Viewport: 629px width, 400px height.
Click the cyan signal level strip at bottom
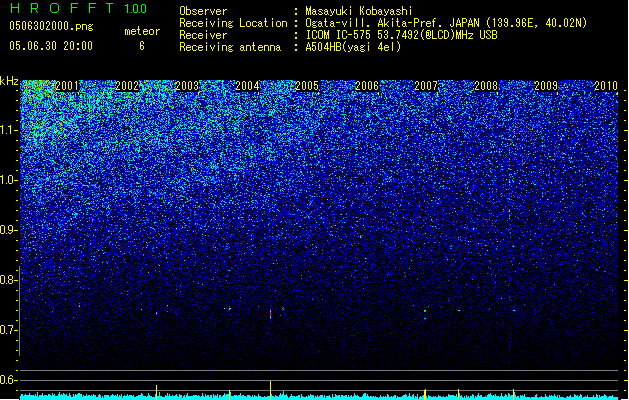click(319, 397)
